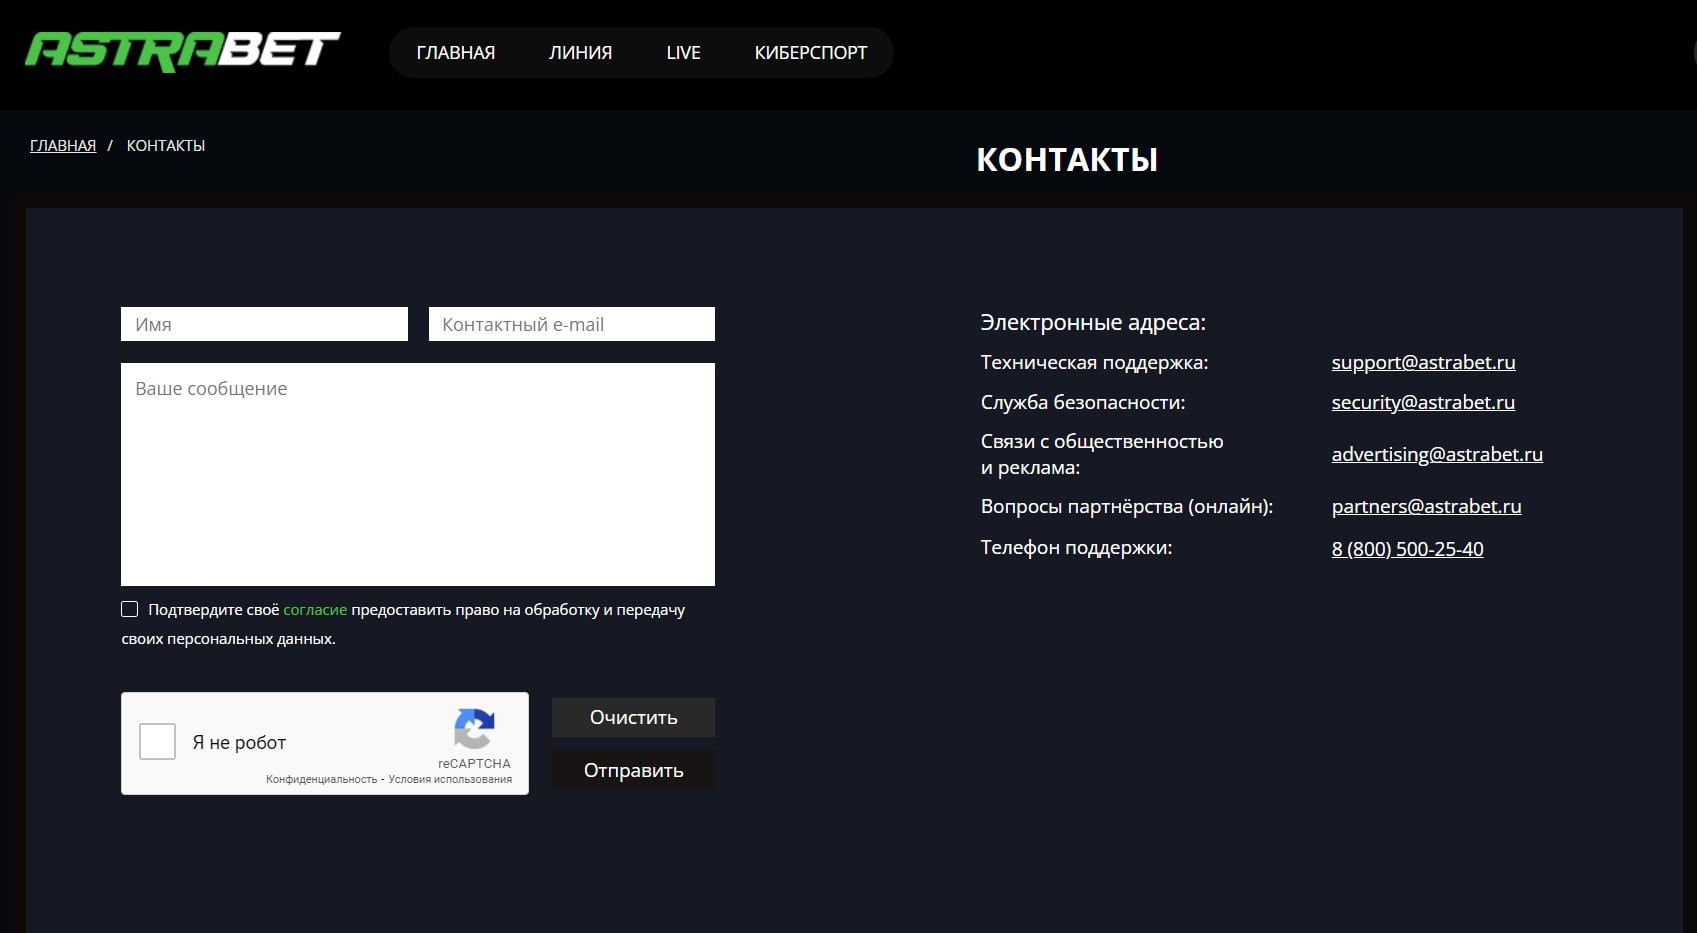
Task: Click the advertising@astrabet.ru email link
Action: pyautogui.click(x=1436, y=455)
